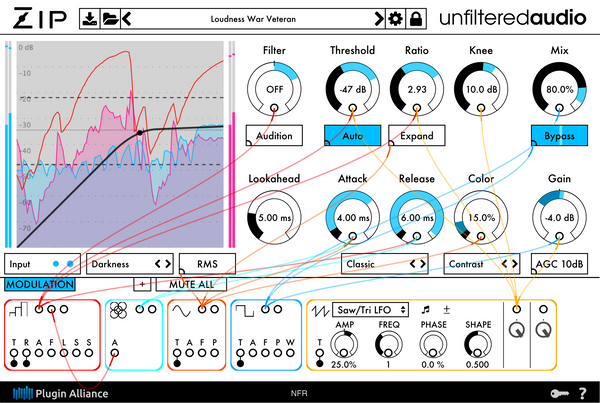
Task: Click the unfilteredaudio brand logo
Action: coord(513,18)
